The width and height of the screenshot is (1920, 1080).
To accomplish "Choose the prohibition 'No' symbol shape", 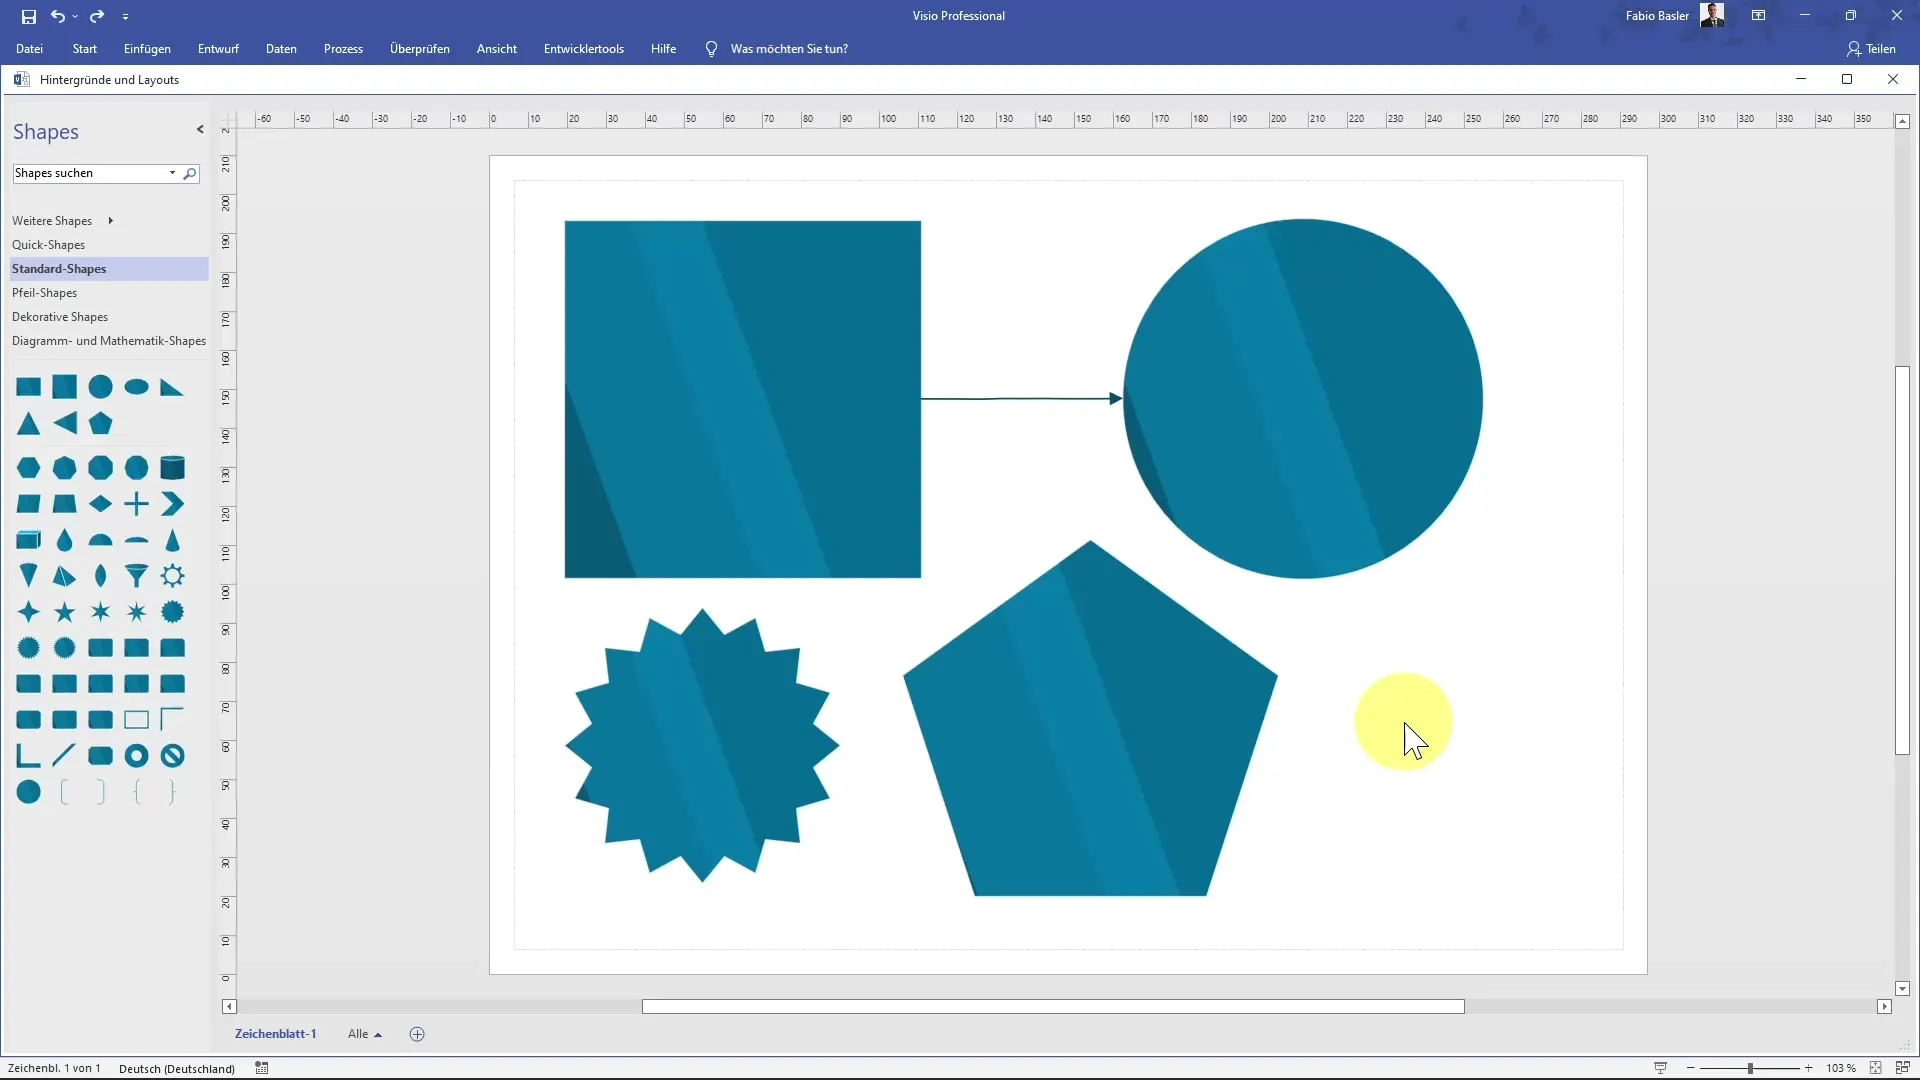I will tap(172, 756).
